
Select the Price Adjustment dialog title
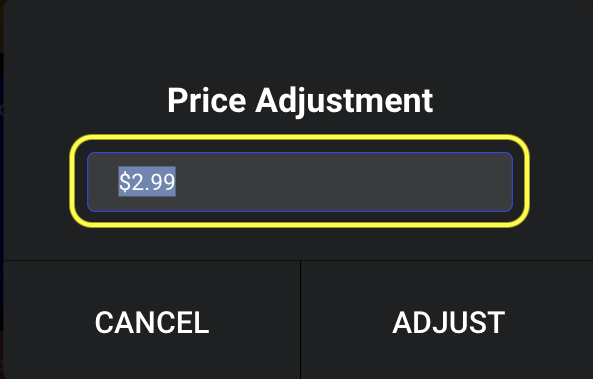(300, 101)
